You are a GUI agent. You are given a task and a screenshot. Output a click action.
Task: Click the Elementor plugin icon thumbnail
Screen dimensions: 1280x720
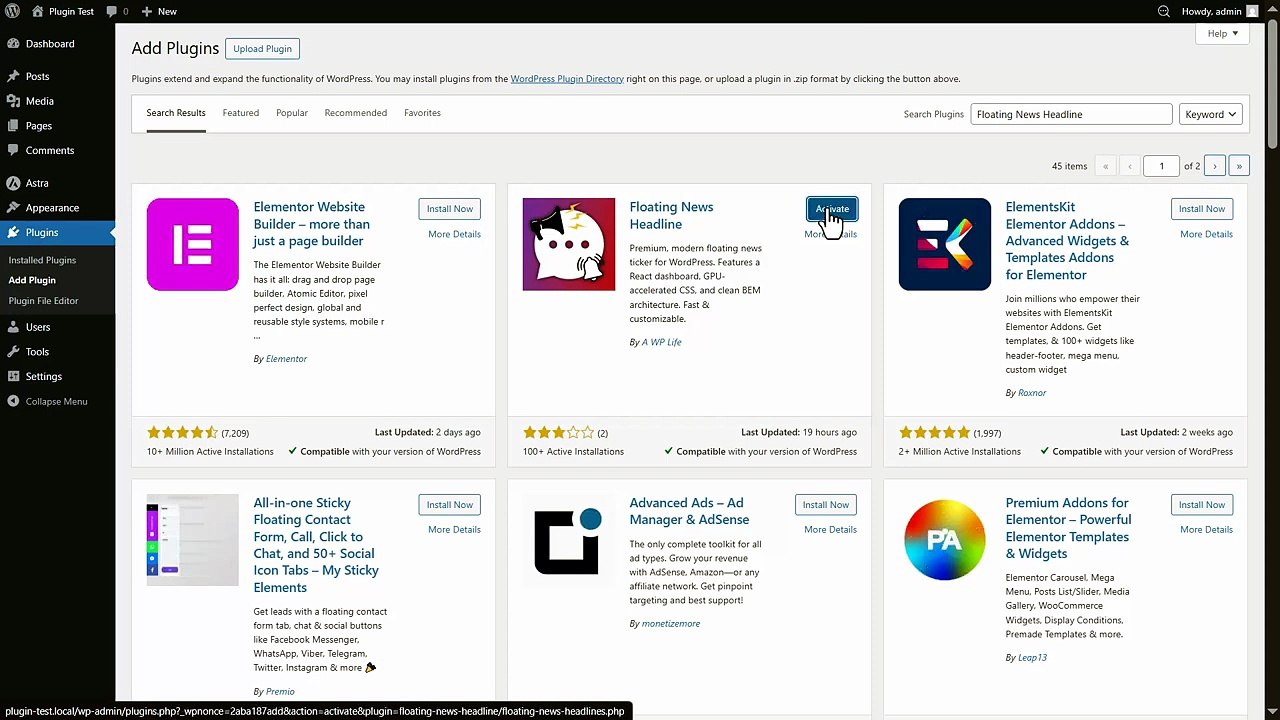193,245
